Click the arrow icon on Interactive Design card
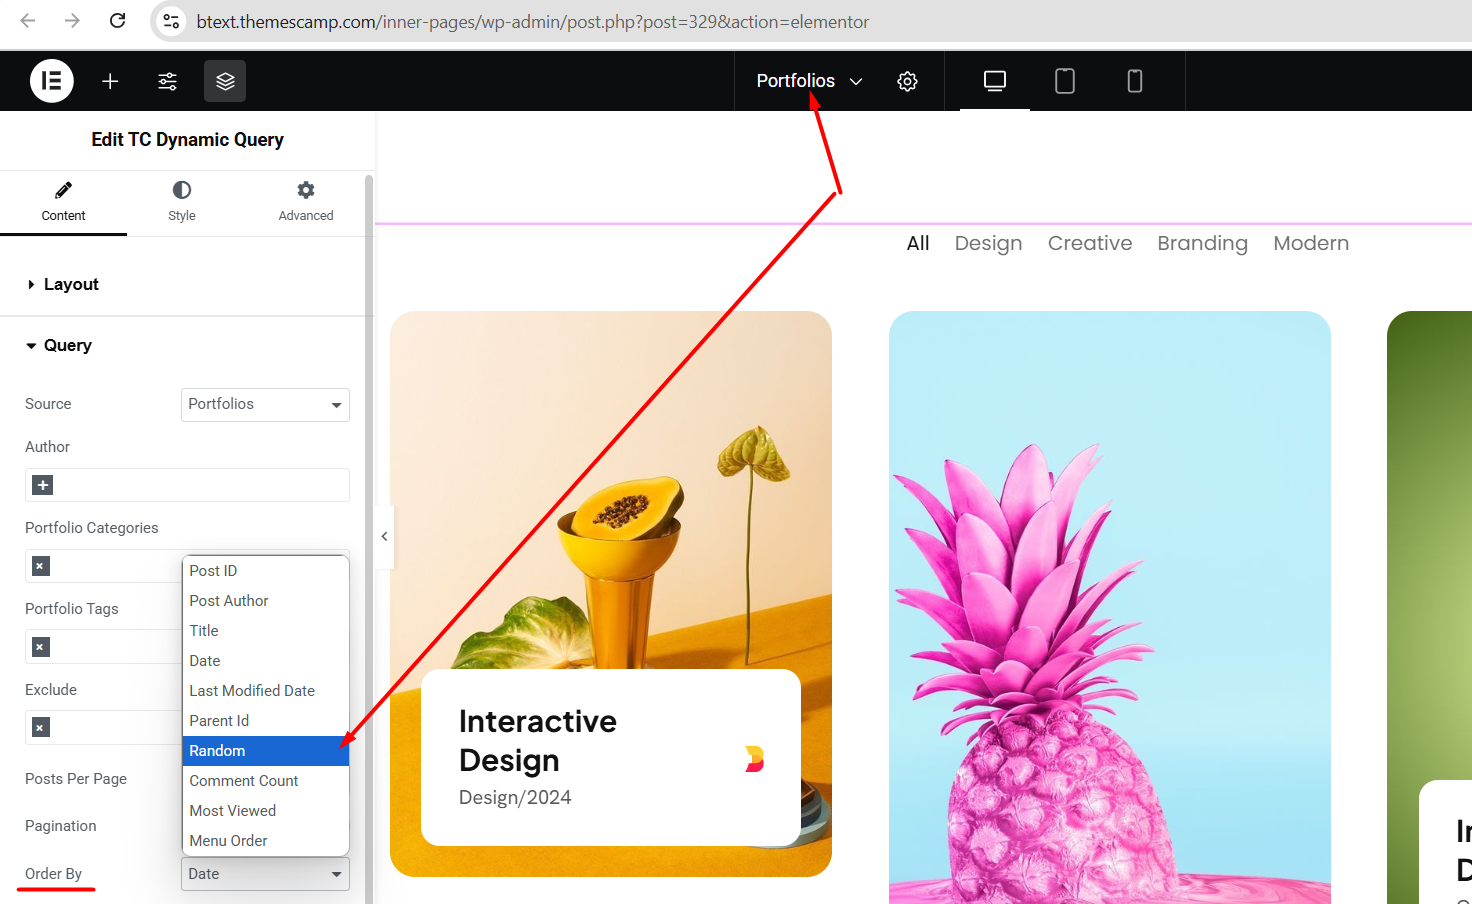 click(x=755, y=759)
